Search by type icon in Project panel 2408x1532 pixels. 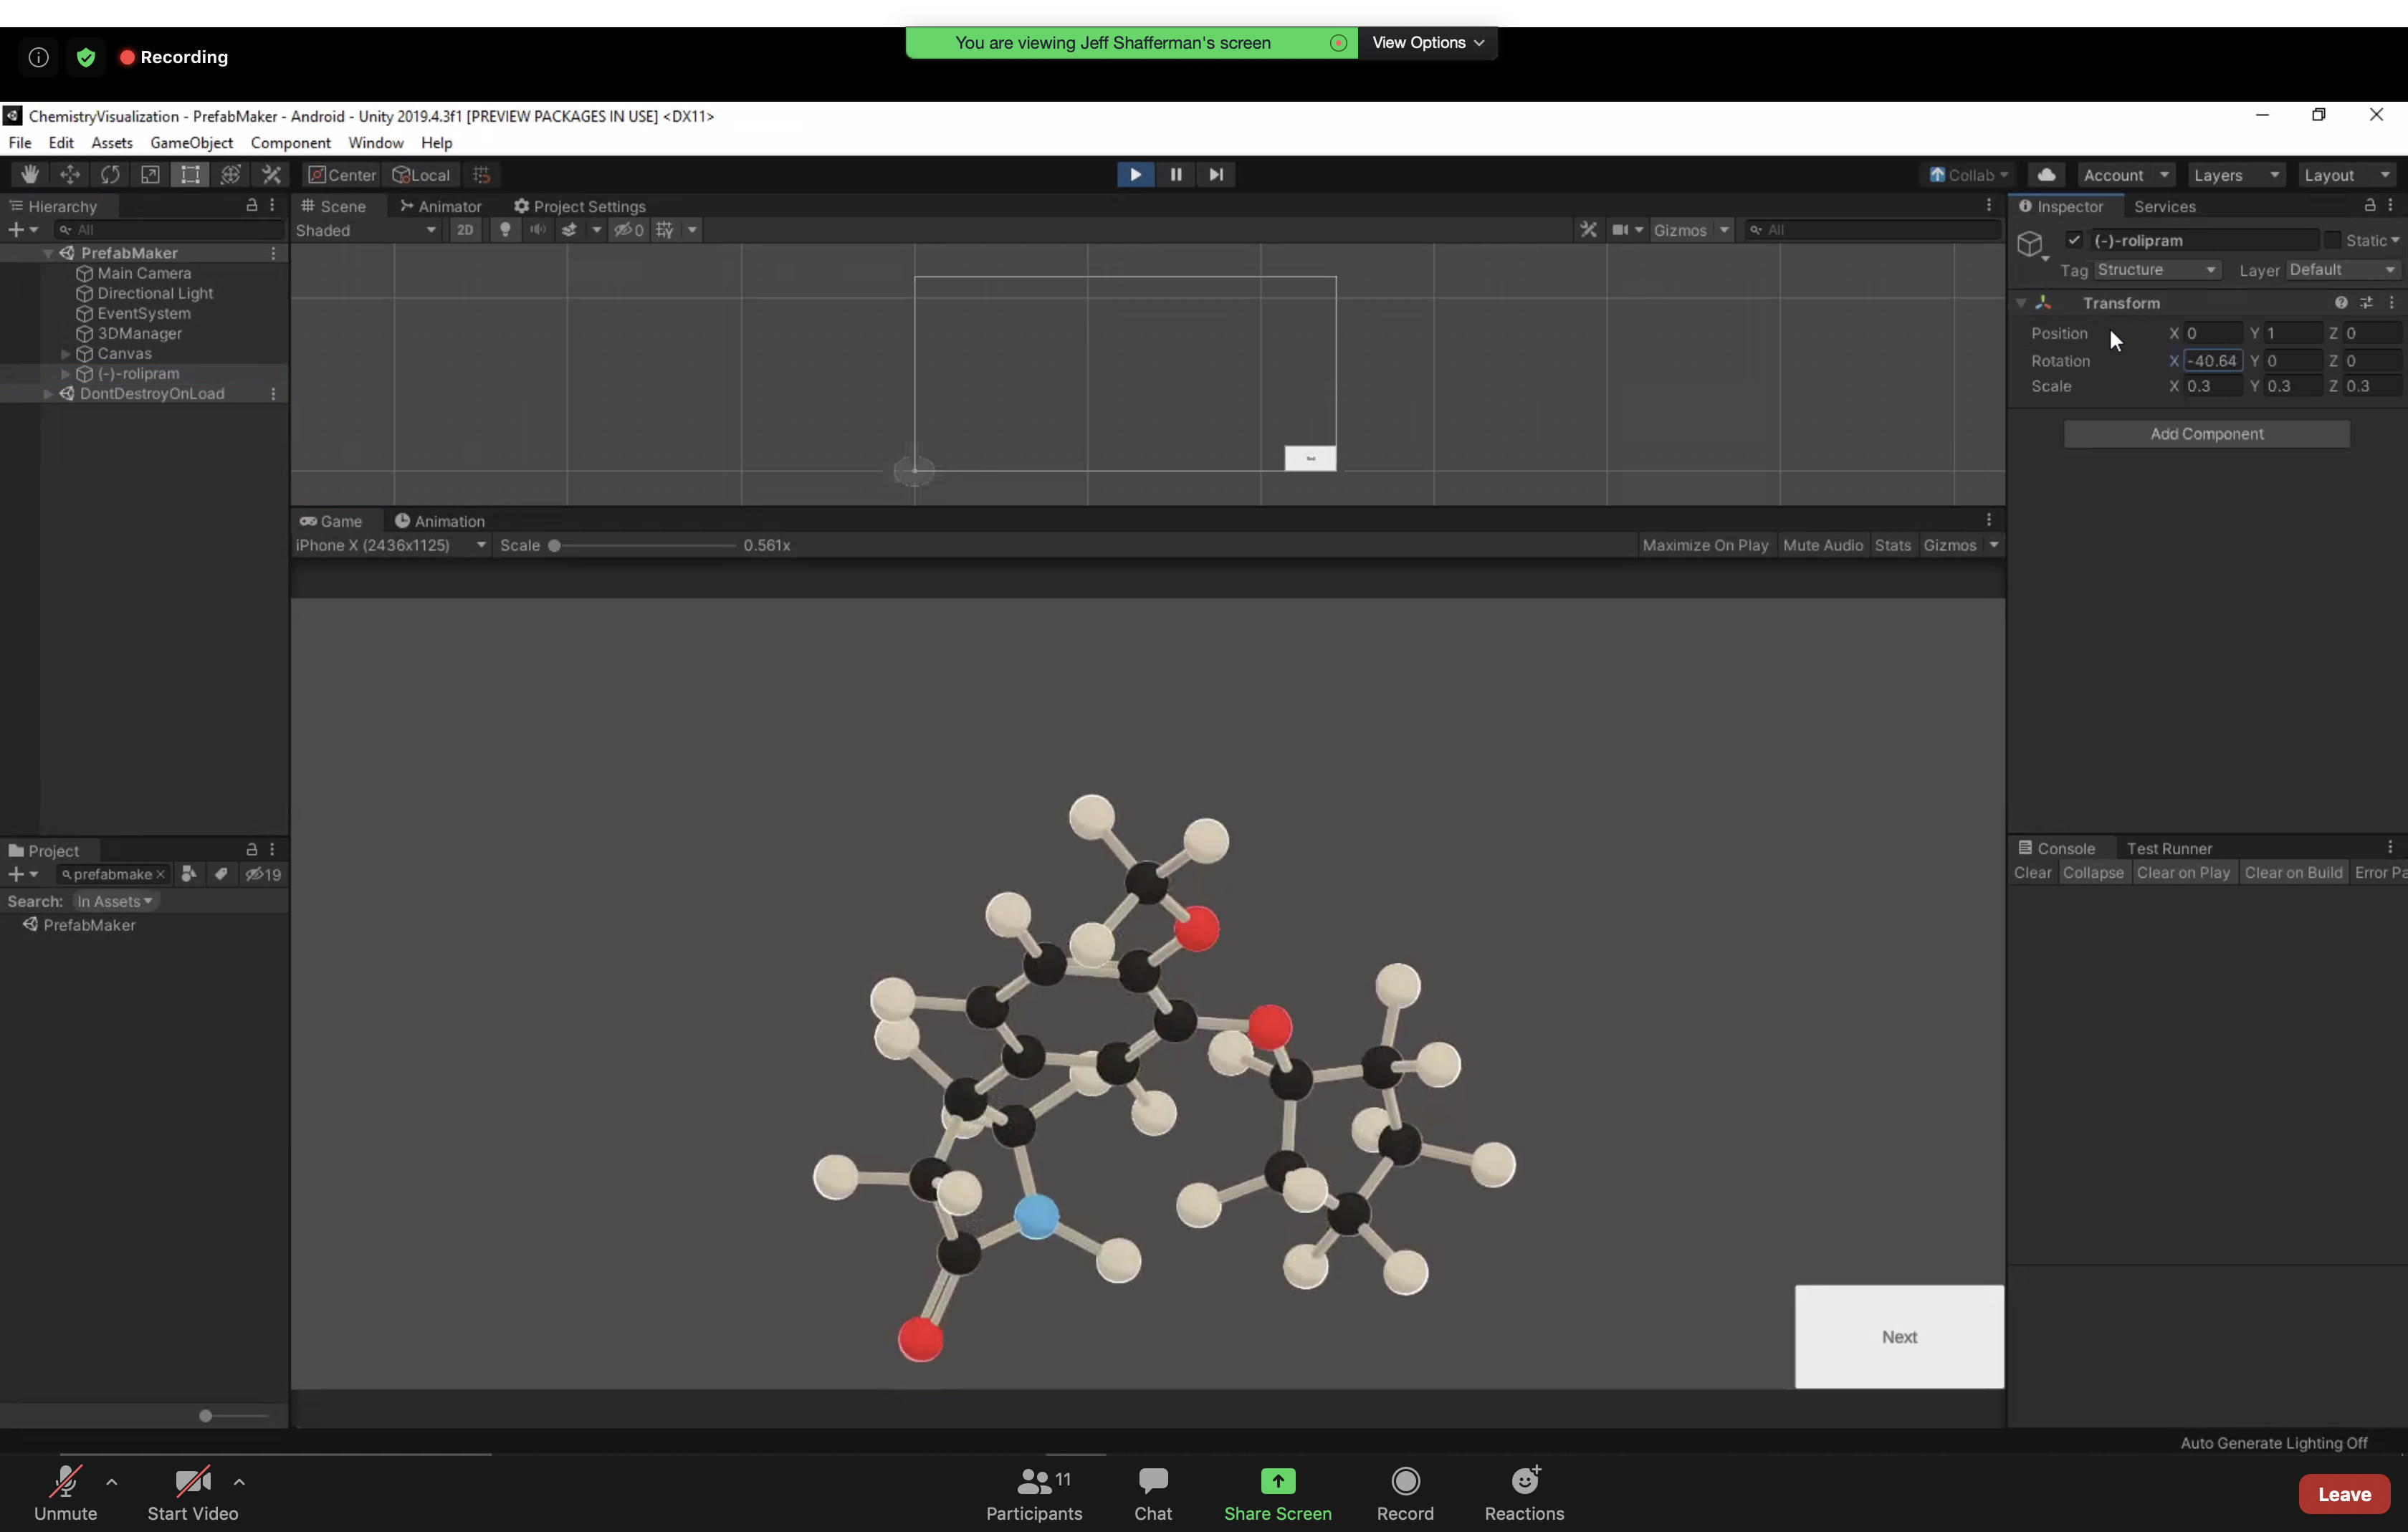[x=189, y=874]
